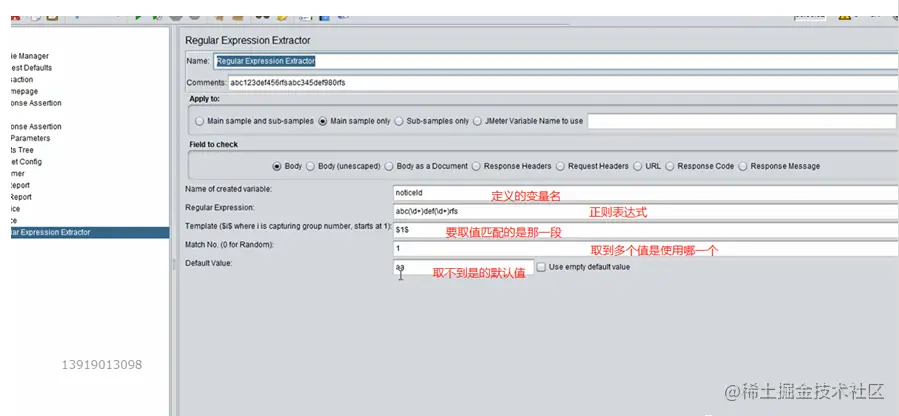Select the selected 'Expression Extractor' tree node
This screenshot has height=416, width=899.
click(x=90, y=233)
